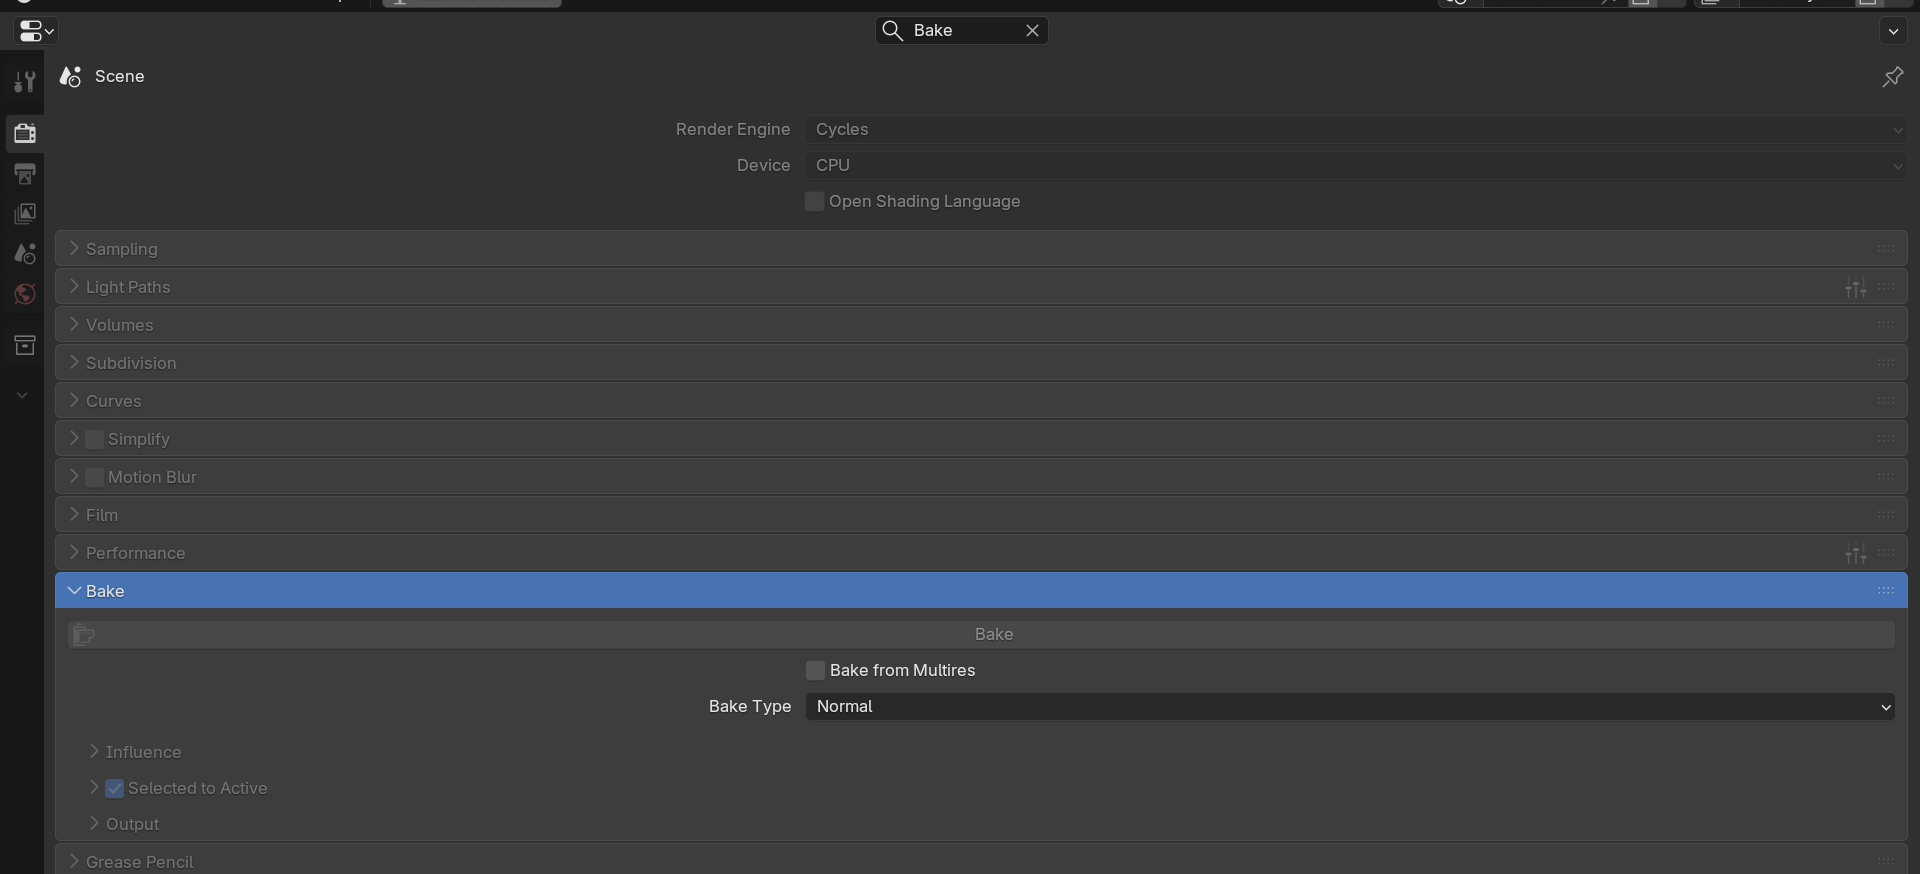1920x874 pixels.
Task: Click the Device label text
Action: pyautogui.click(x=763, y=166)
